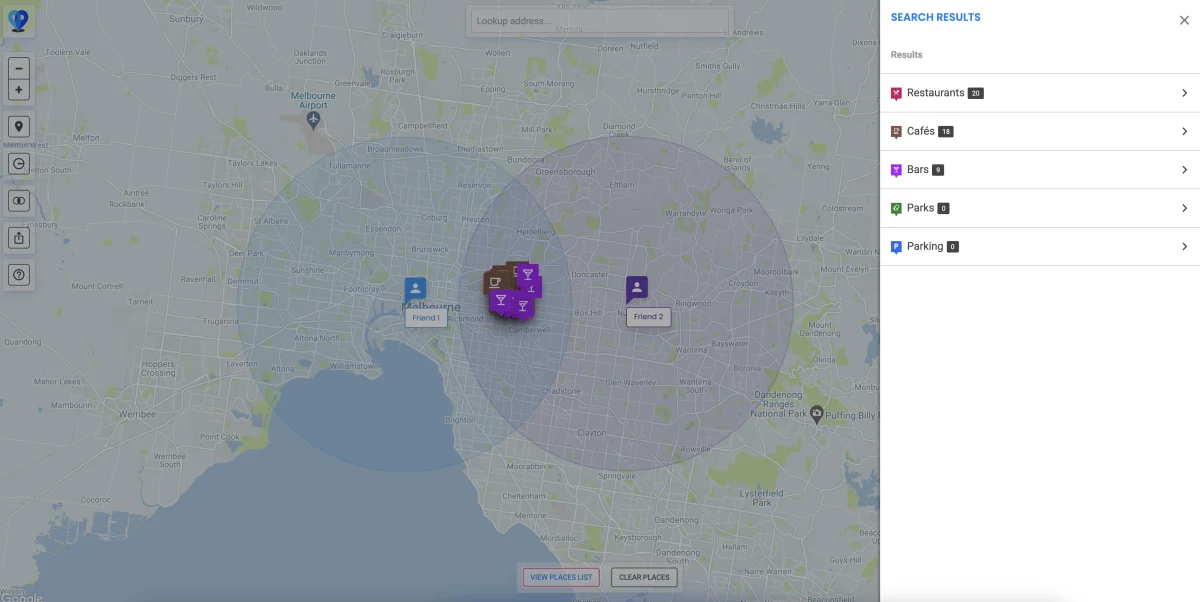Image resolution: width=1200 pixels, height=602 pixels.
Task: Click the blue Friend 1 person marker
Action: point(416,289)
